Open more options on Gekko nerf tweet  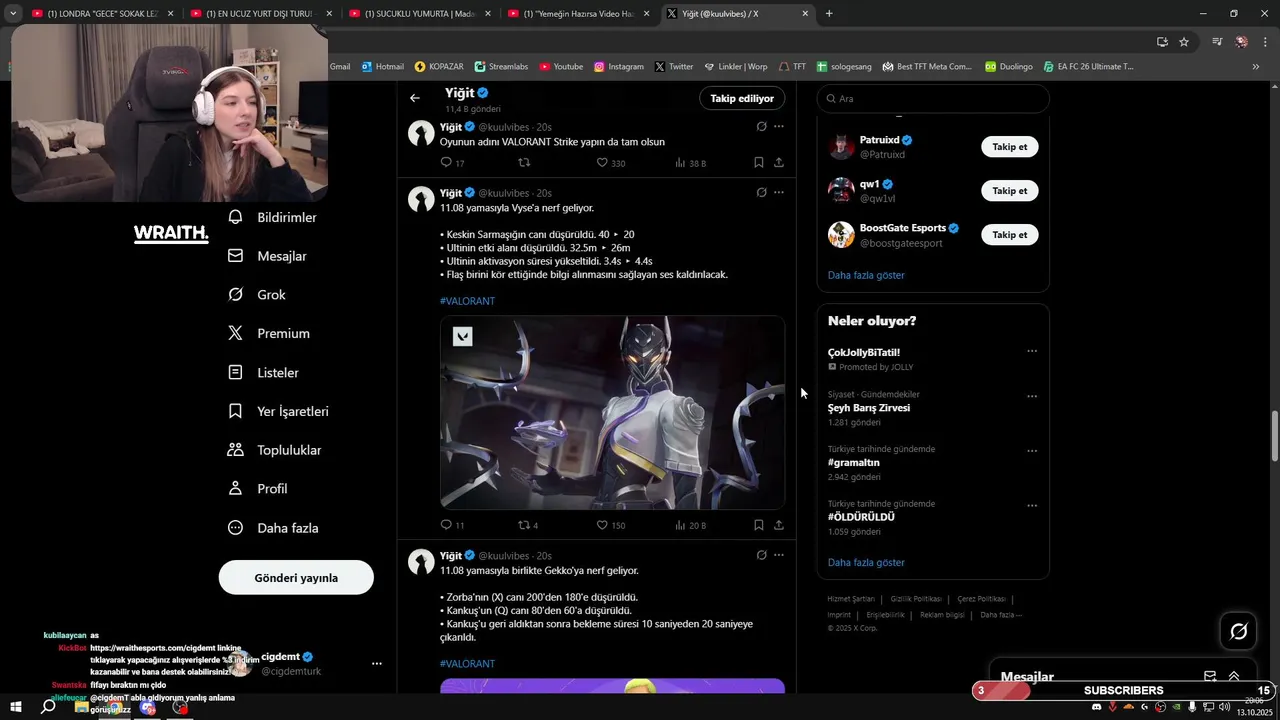(779, 555)
